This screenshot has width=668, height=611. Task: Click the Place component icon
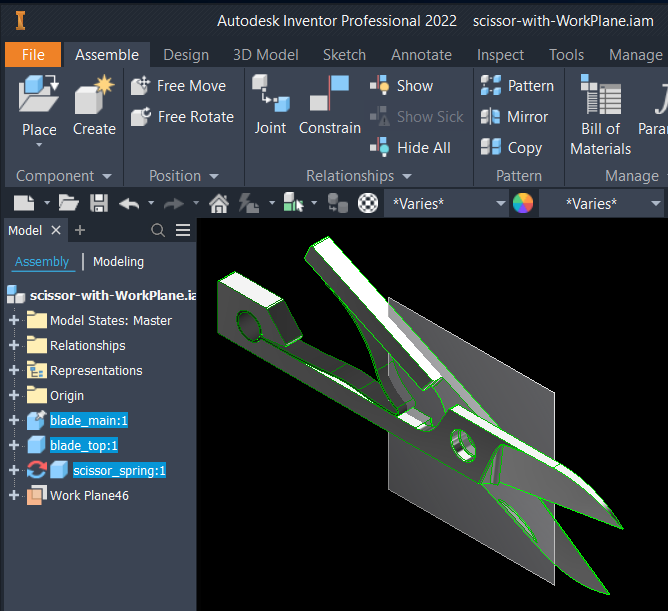(x=39, y=95)
